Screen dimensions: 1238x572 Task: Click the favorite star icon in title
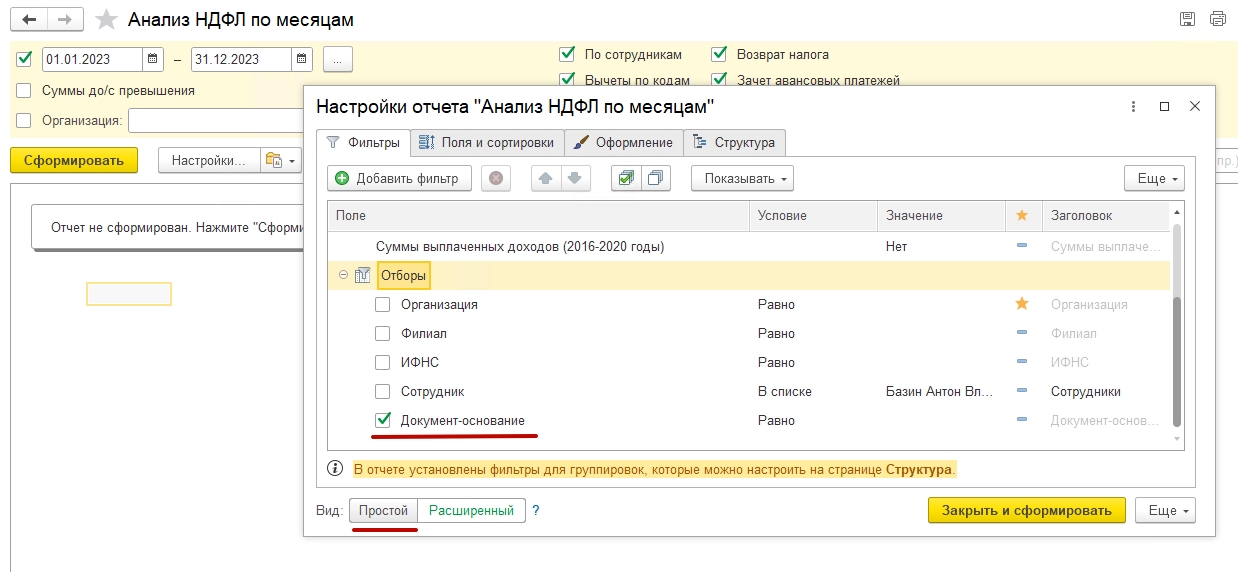[x=106, y=20]
